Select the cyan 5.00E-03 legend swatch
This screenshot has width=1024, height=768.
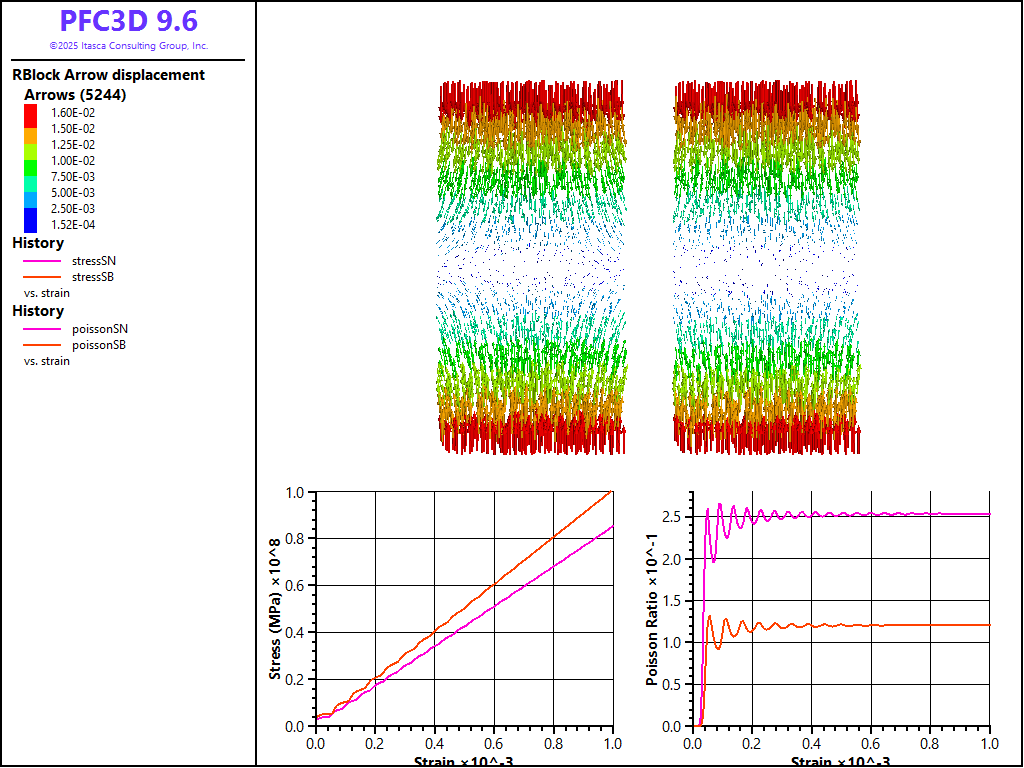click(x=30, y=193)
